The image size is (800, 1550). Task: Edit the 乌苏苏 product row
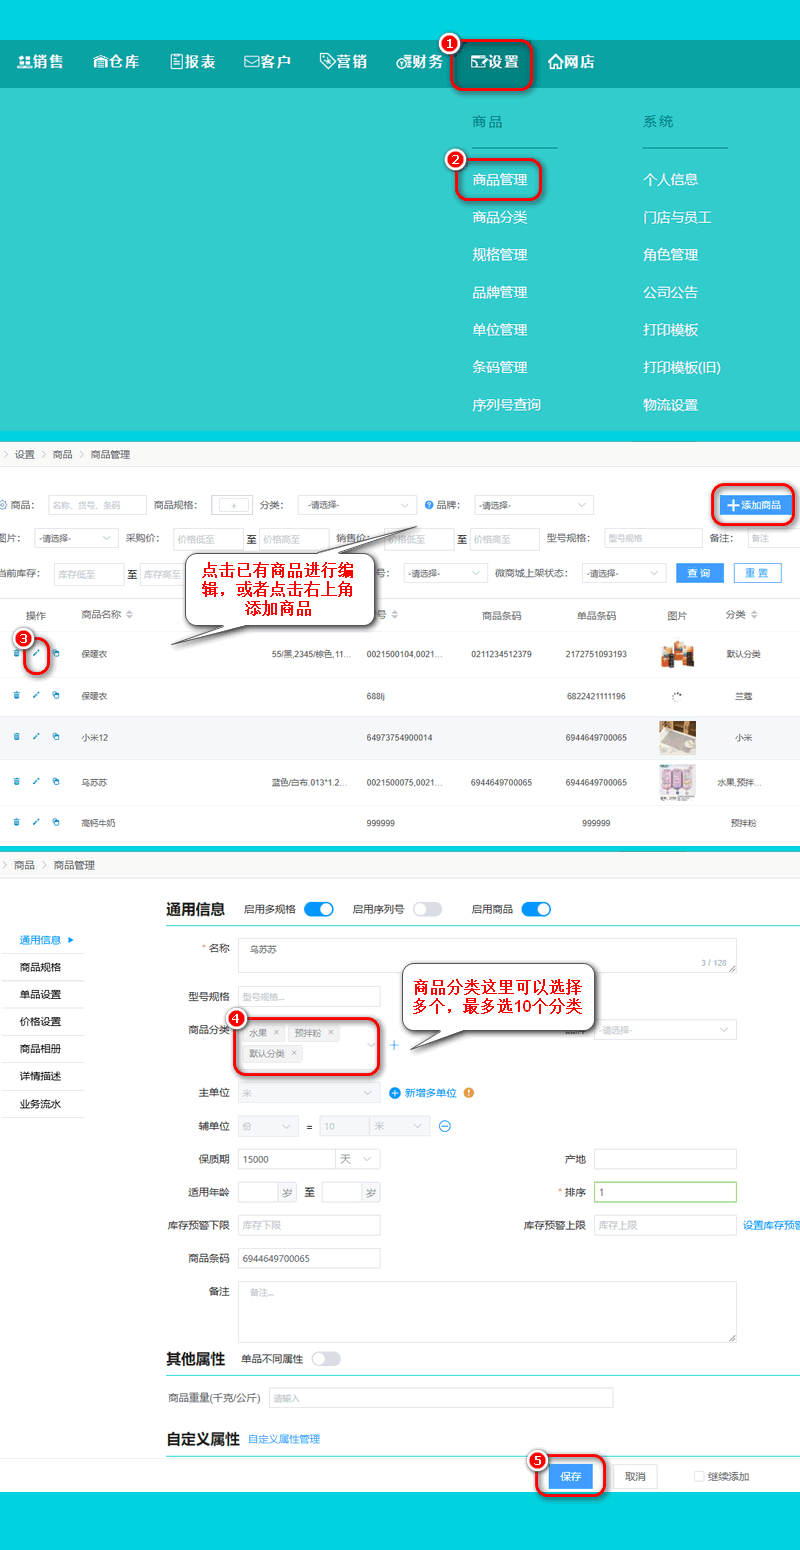click(x=36, y=781)
